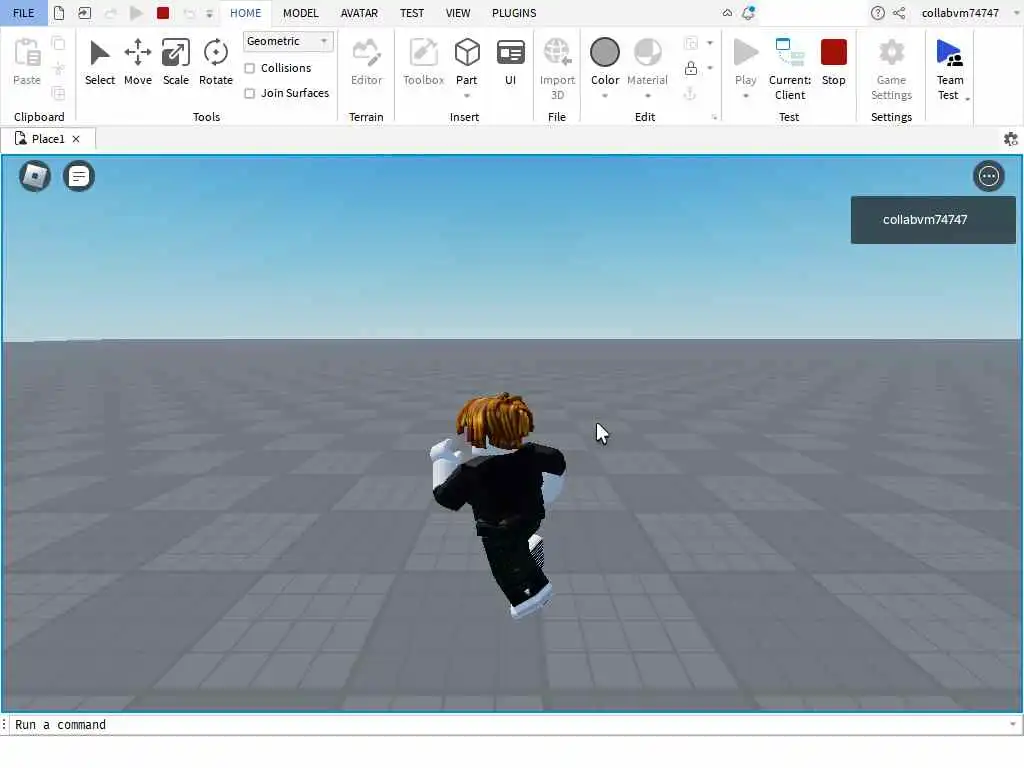The image size is (1024, 768).
Task: Open the Terrain Editor
Action: pyautogui.click(x=366, y=62)
